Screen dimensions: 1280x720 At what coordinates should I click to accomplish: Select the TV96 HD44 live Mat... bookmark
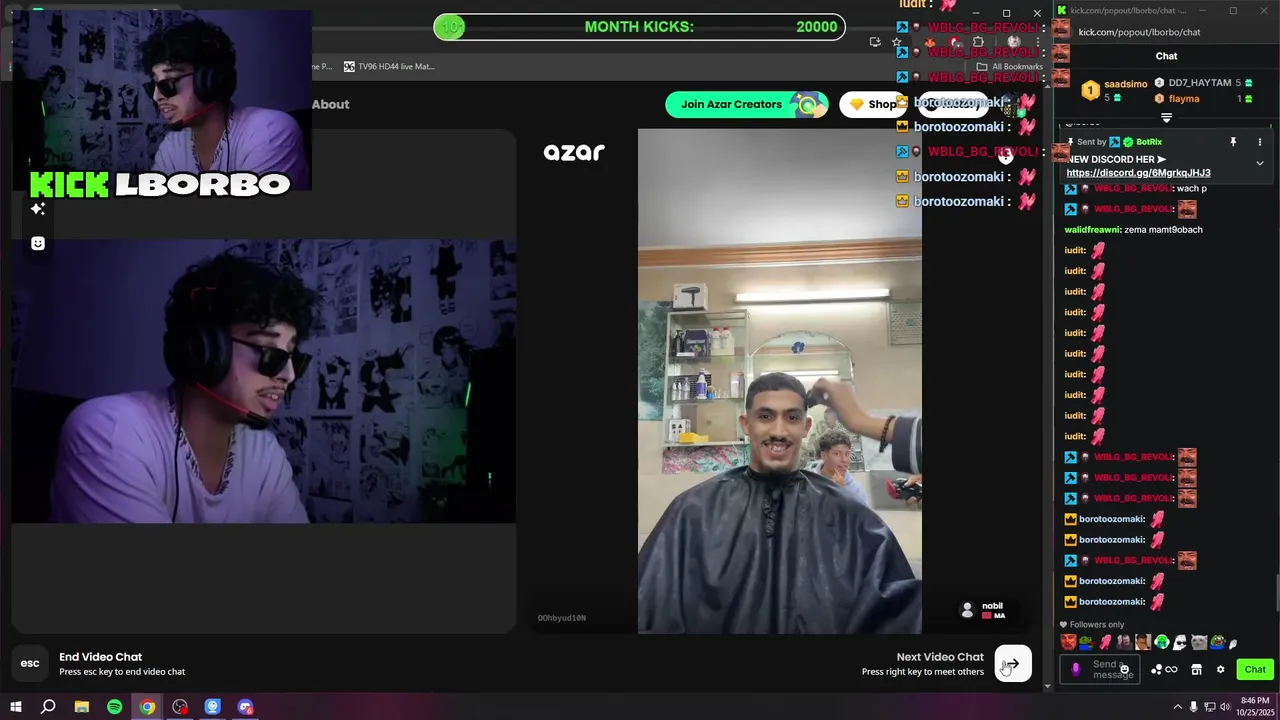click(x=389, y=66)
